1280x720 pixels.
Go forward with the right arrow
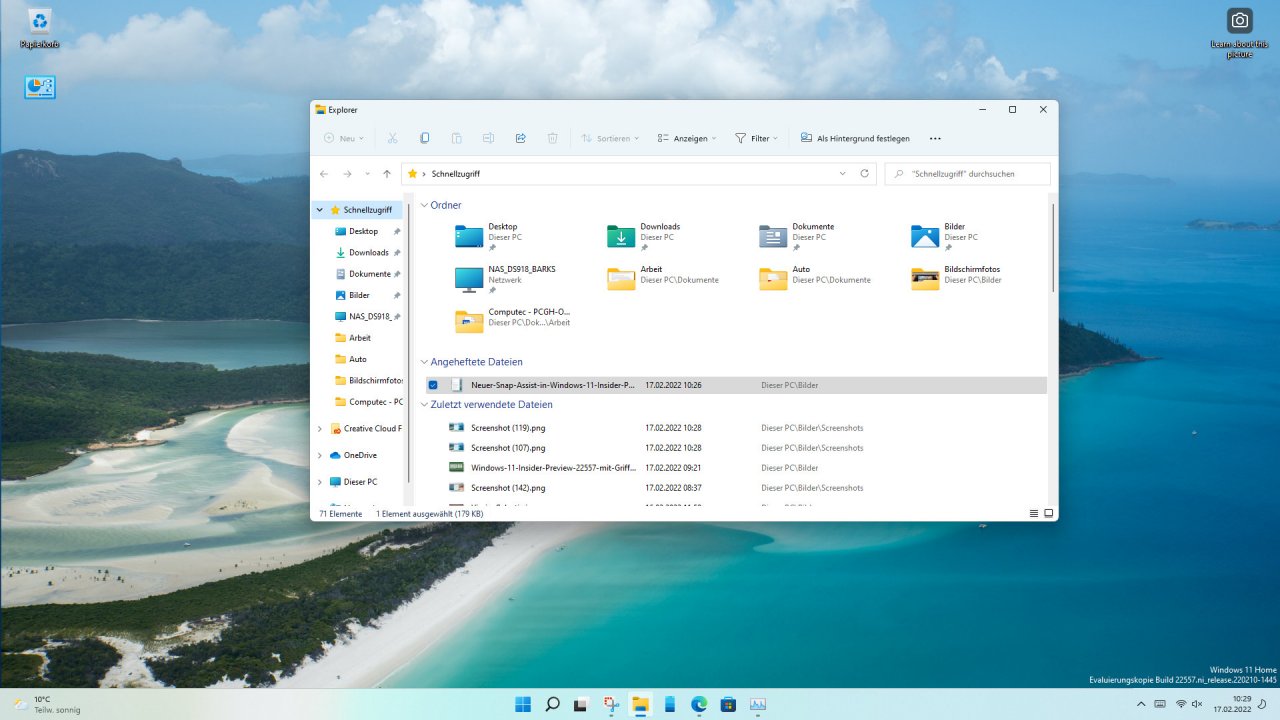point(347,174)
